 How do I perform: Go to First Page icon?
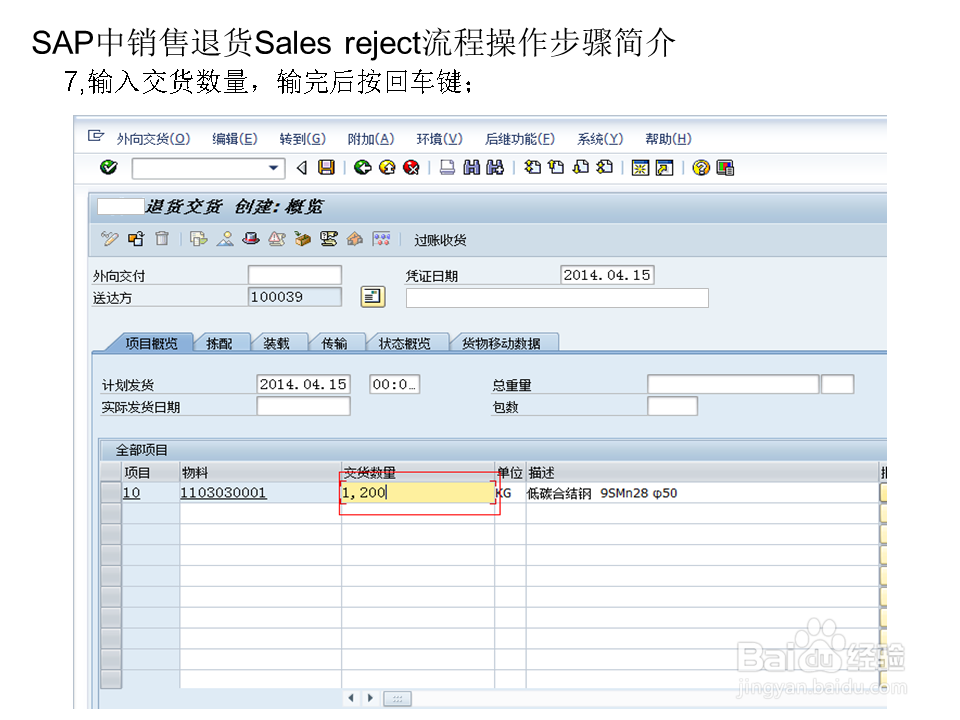click(x=533, y=167)
